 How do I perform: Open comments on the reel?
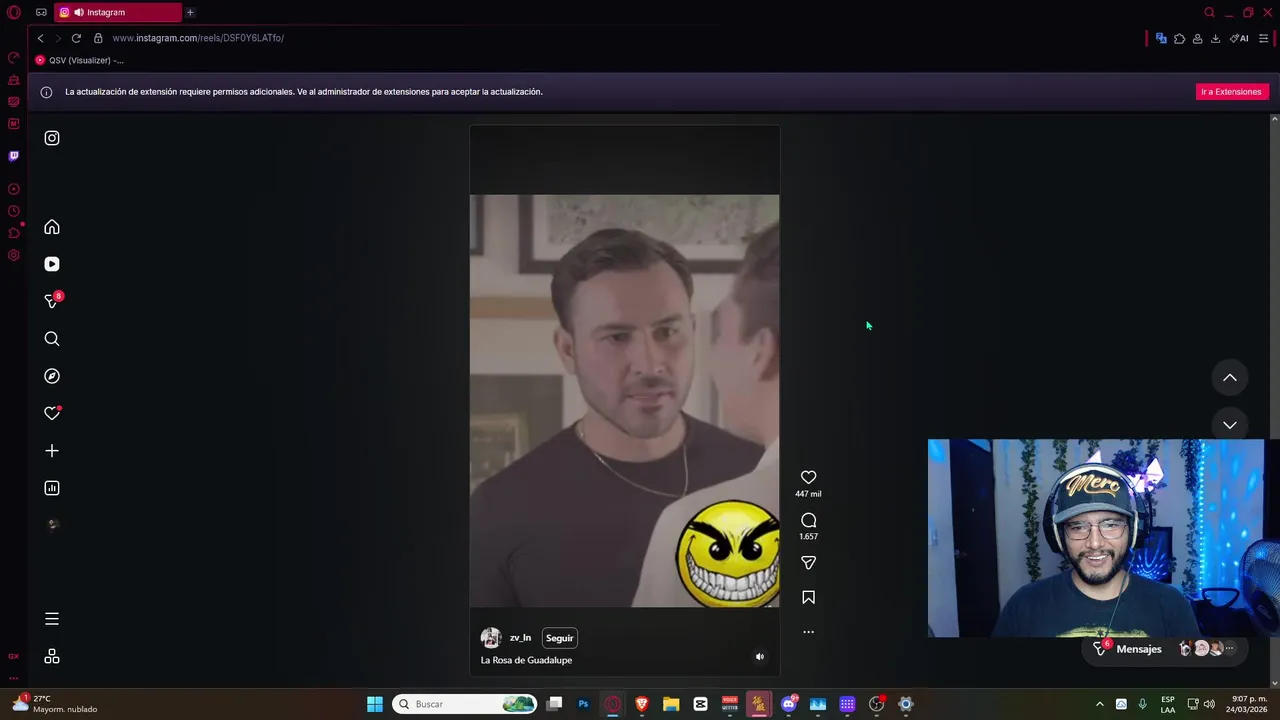pyautogui.click(x=808, y=520)
